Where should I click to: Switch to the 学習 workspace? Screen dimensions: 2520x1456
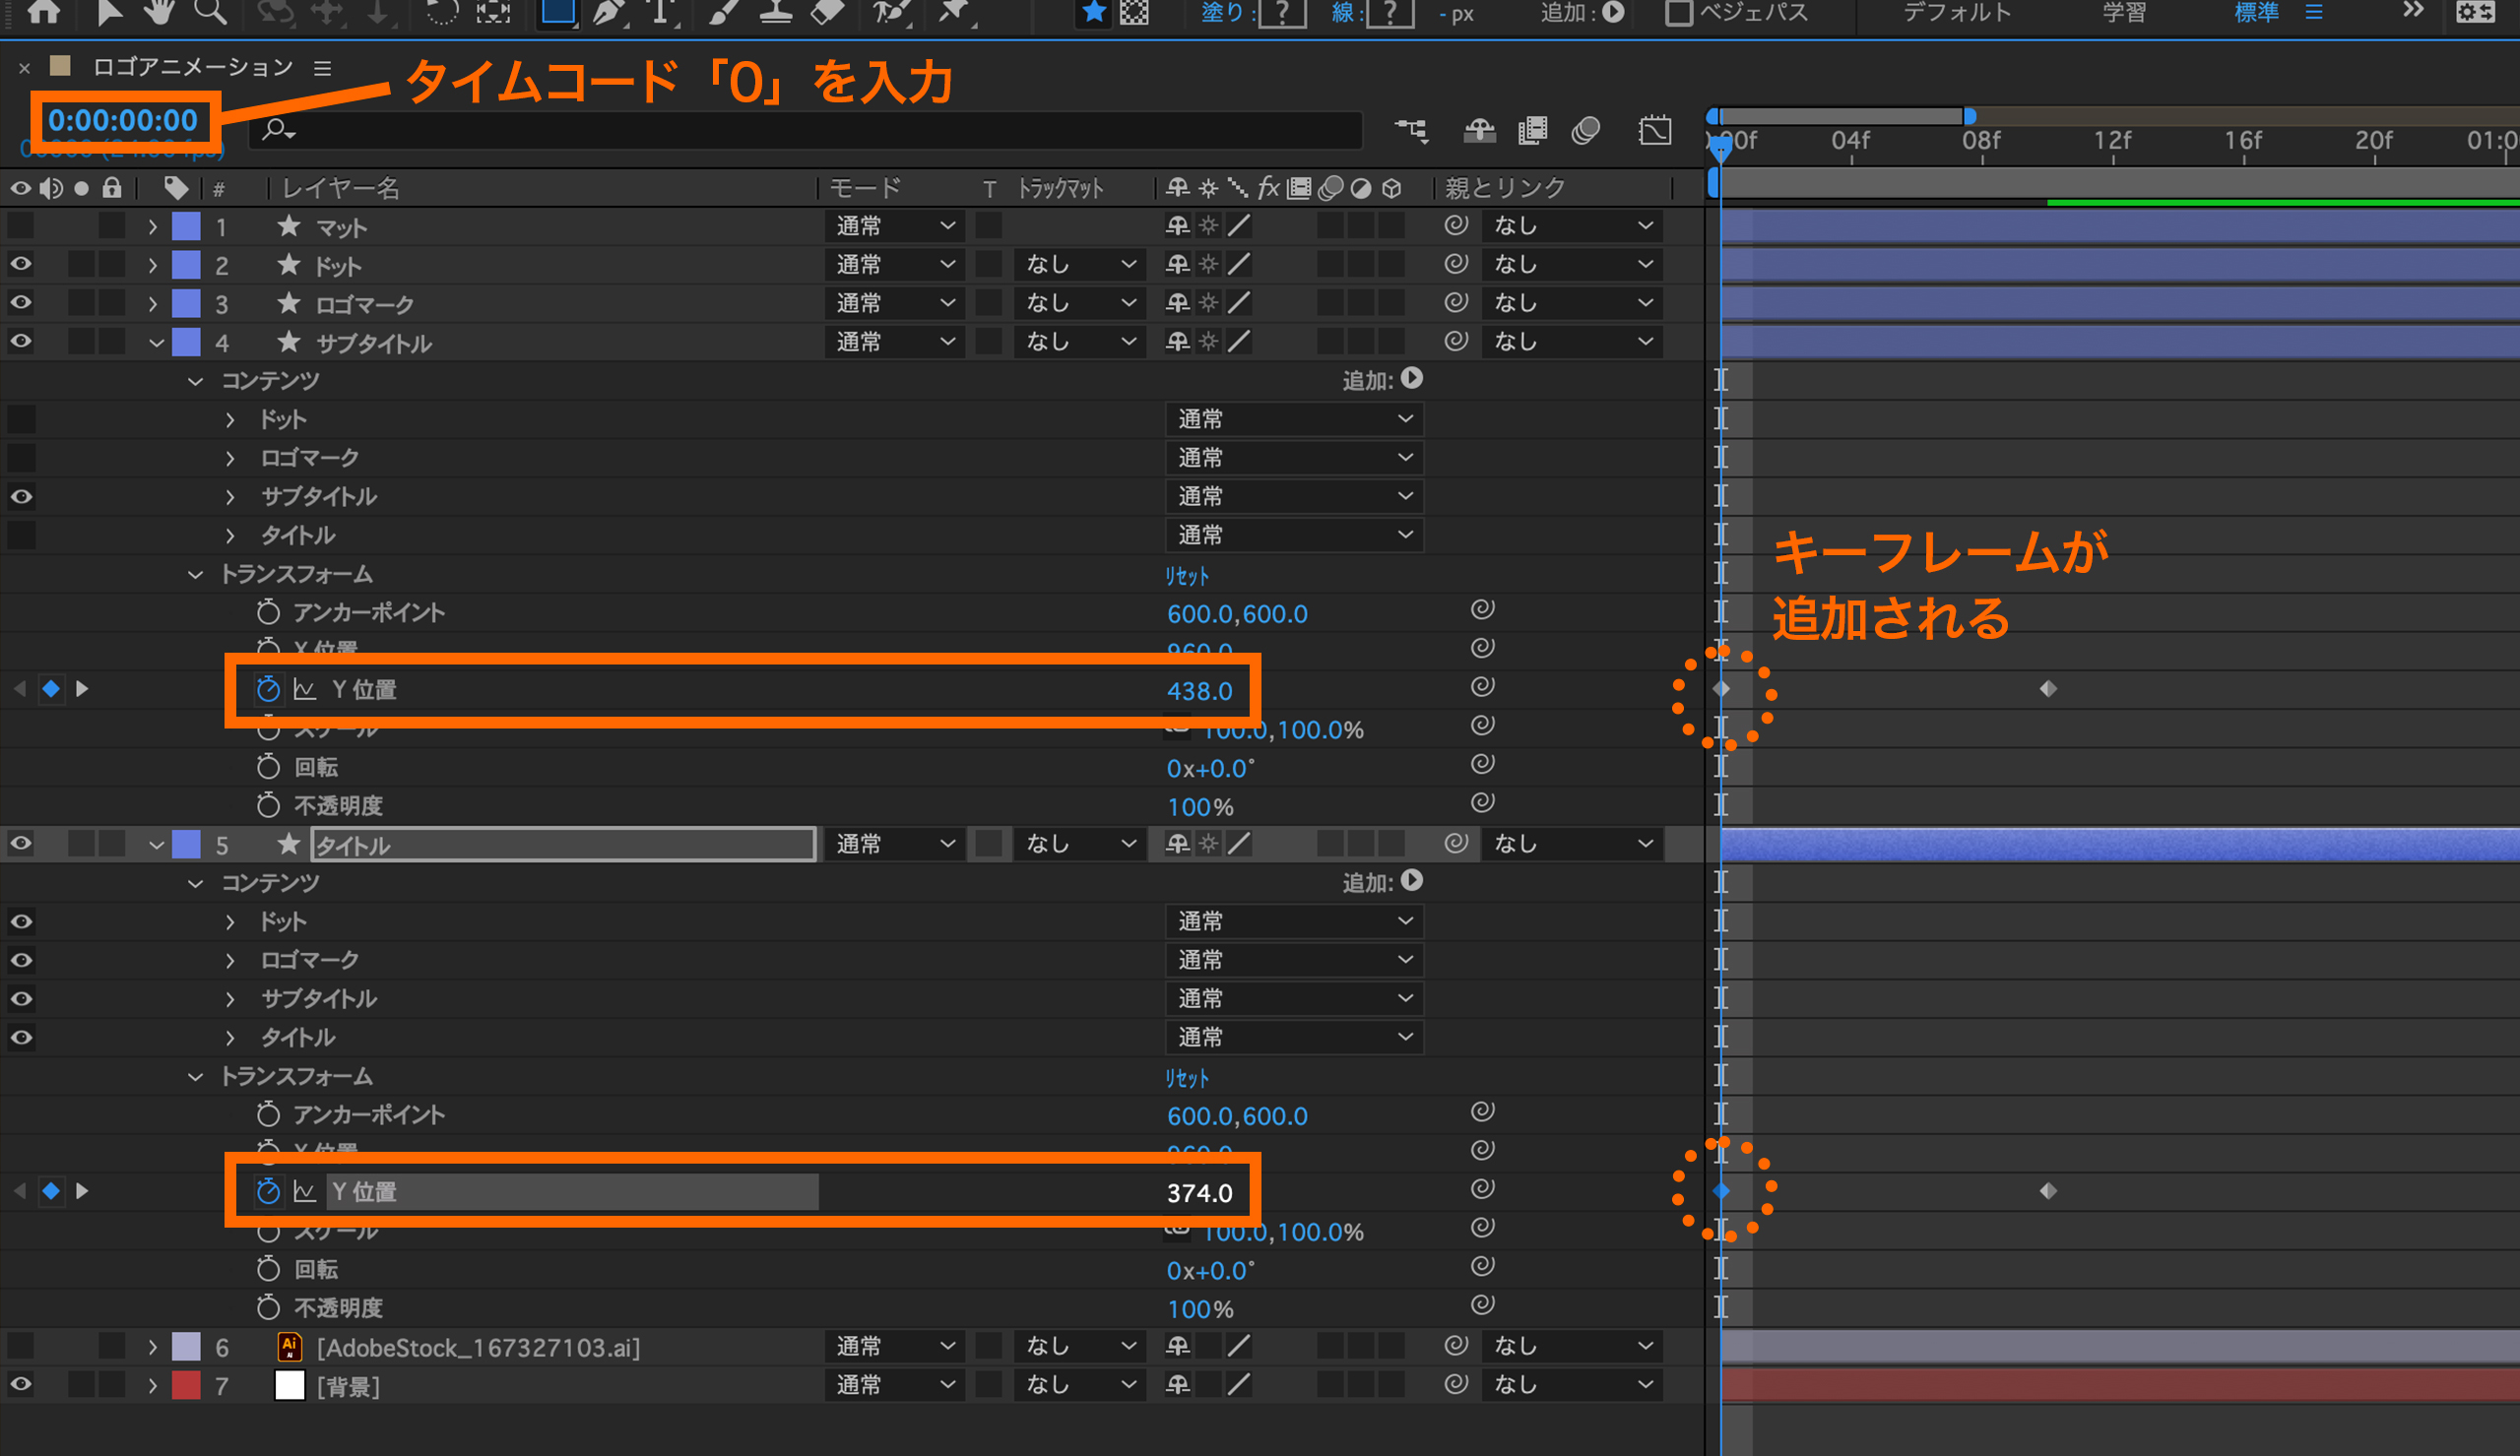pos(2123,13)
